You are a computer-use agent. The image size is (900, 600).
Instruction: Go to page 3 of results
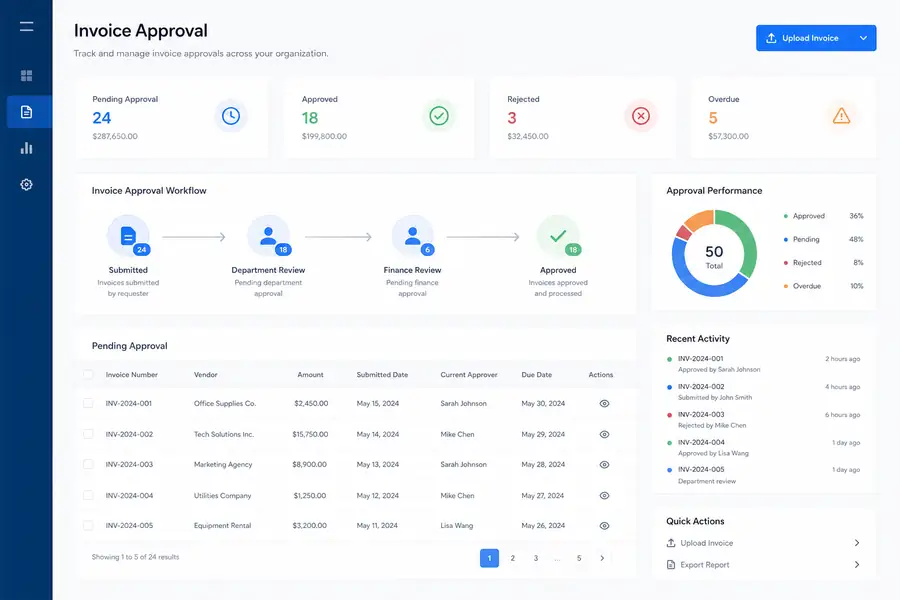coord(536,558)
